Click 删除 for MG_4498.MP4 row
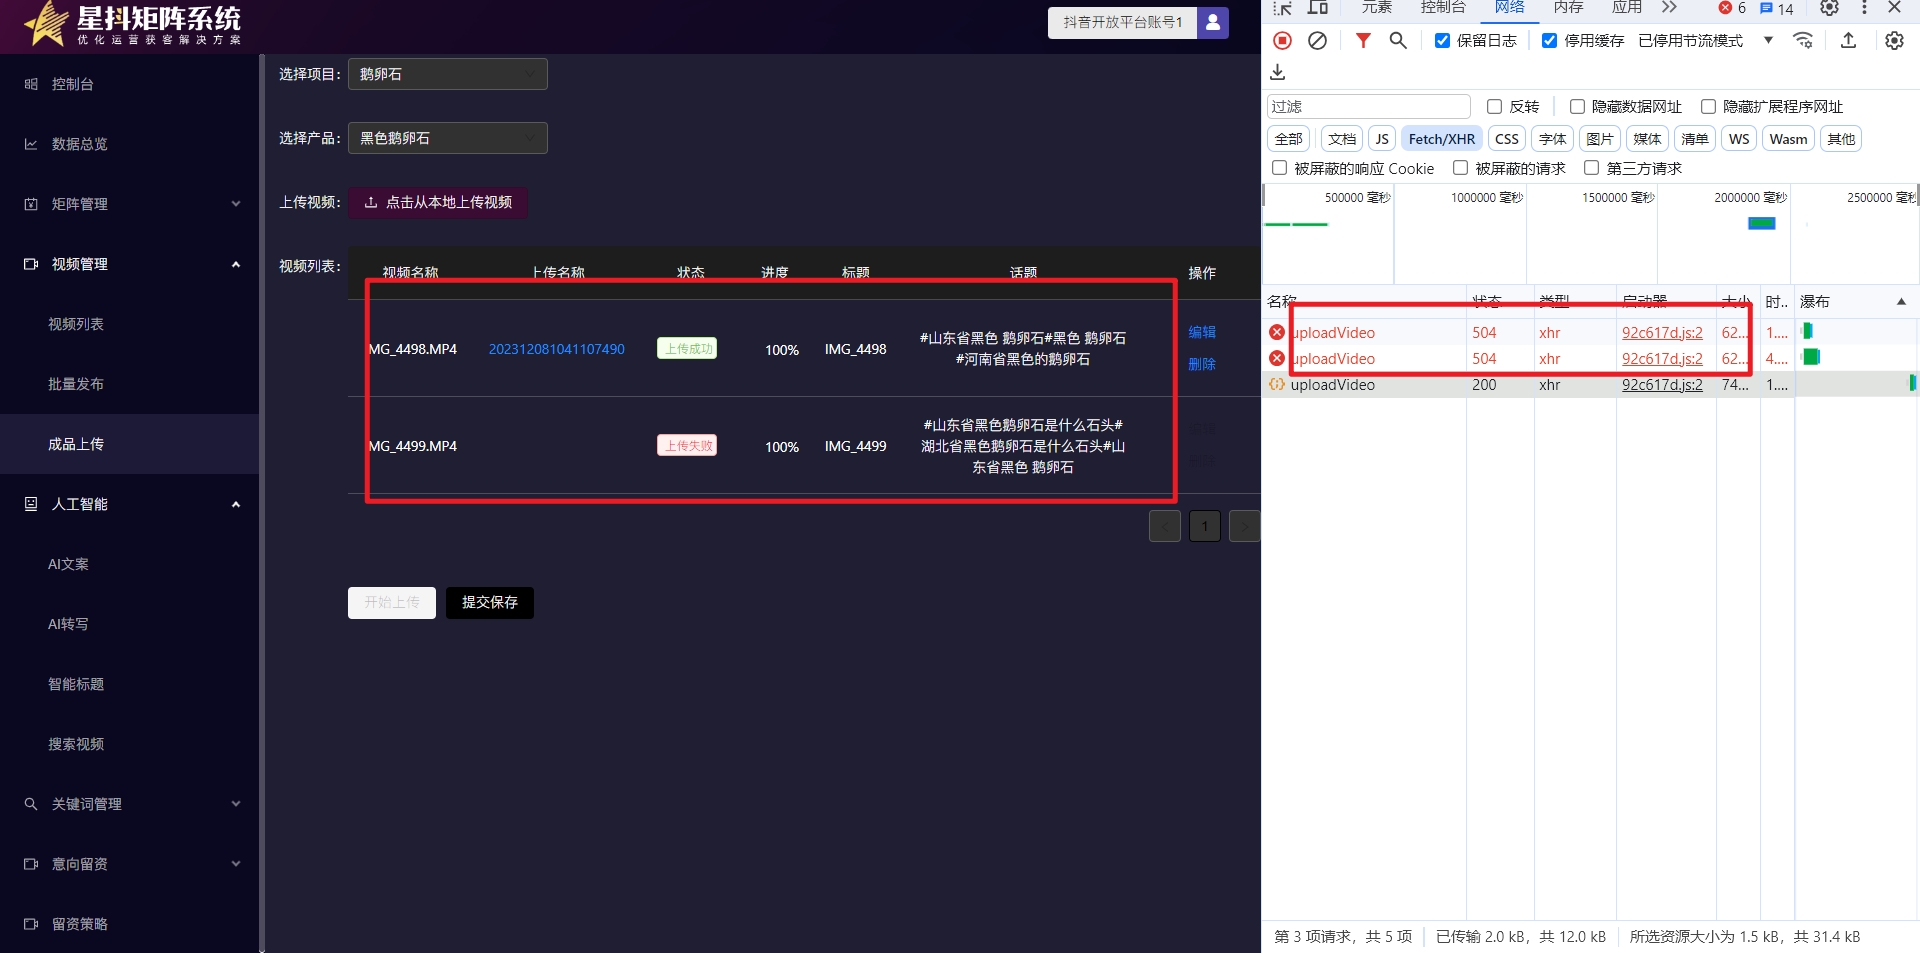The width and height of the screenshot is (1920, 953). (x=1202, y=364)
